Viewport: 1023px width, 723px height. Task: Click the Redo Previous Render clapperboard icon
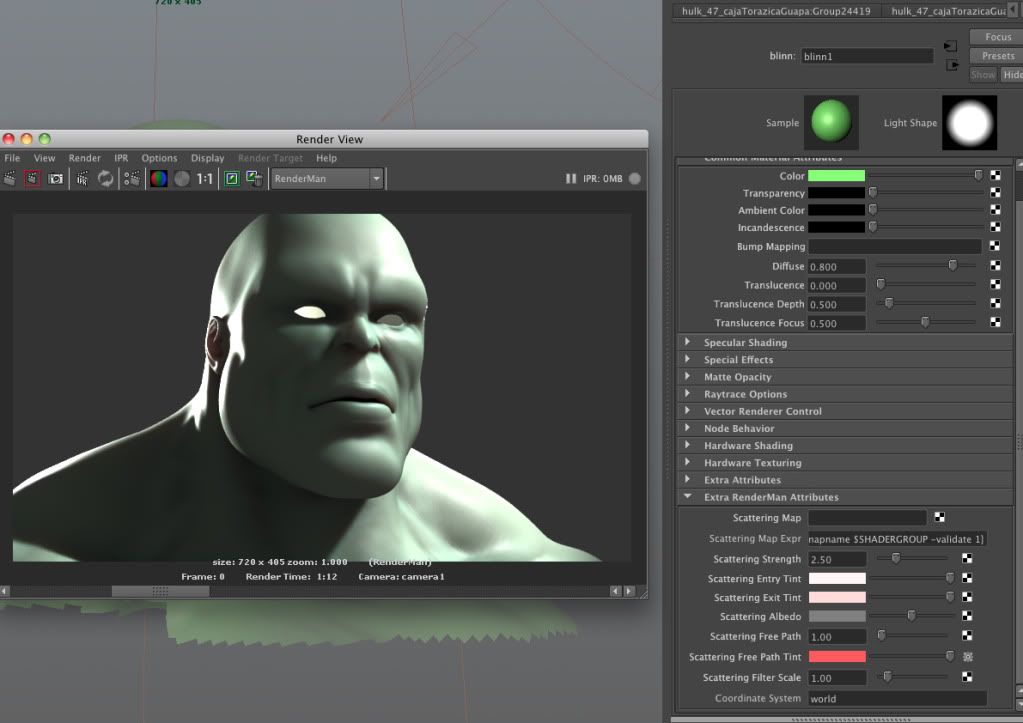pyautogui.click(x=10, y=179)
